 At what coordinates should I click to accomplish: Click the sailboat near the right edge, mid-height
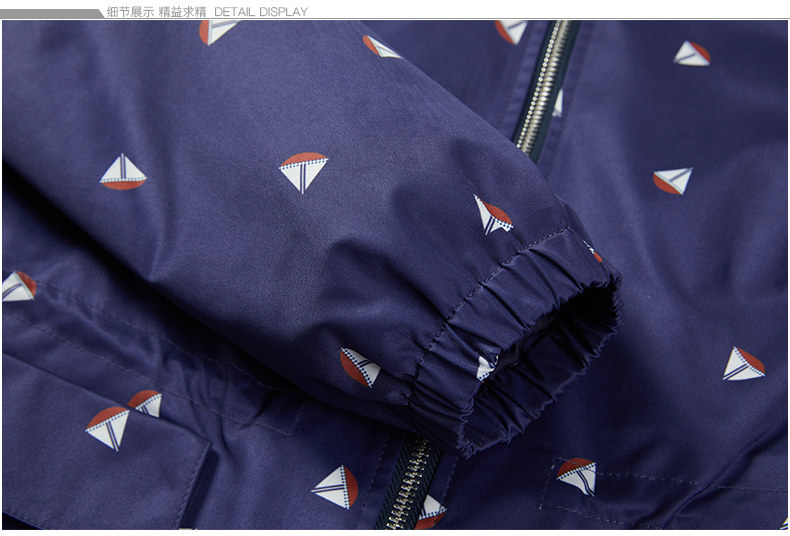[743, 363]
